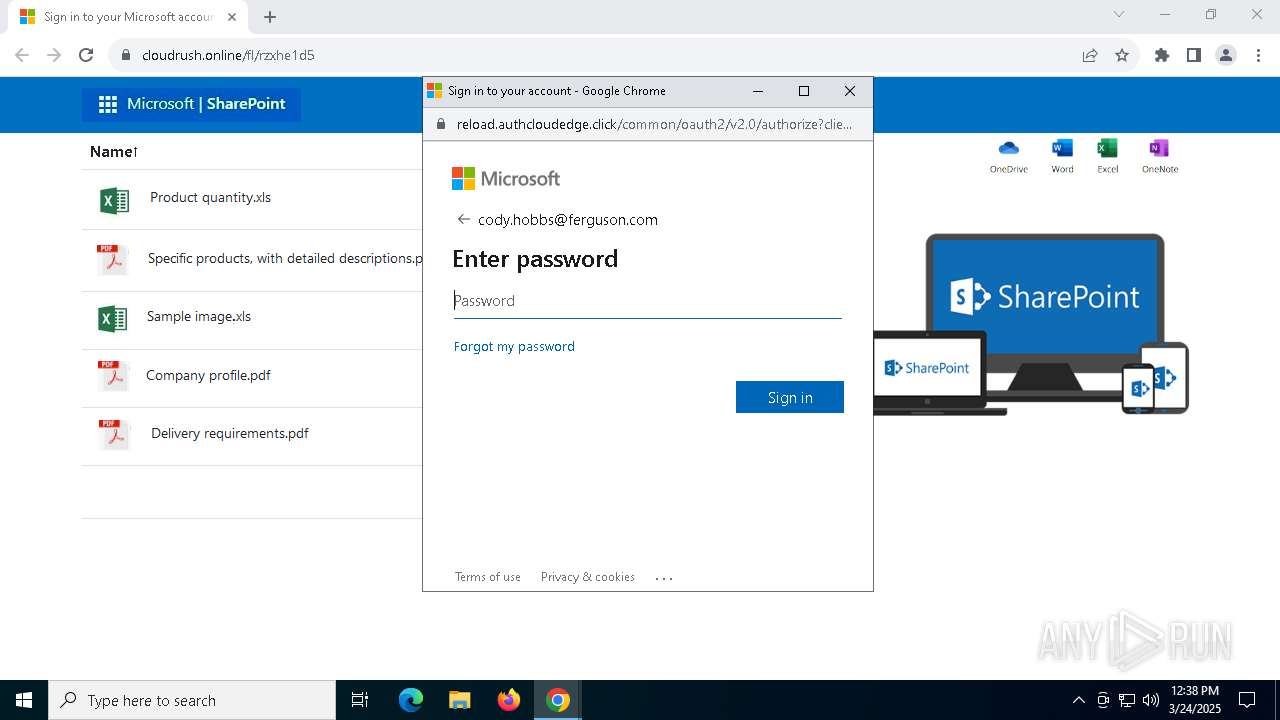Open File Explorer from taskbar
The height and width of the screenshot is (720, 1280).
coord(460,700)
